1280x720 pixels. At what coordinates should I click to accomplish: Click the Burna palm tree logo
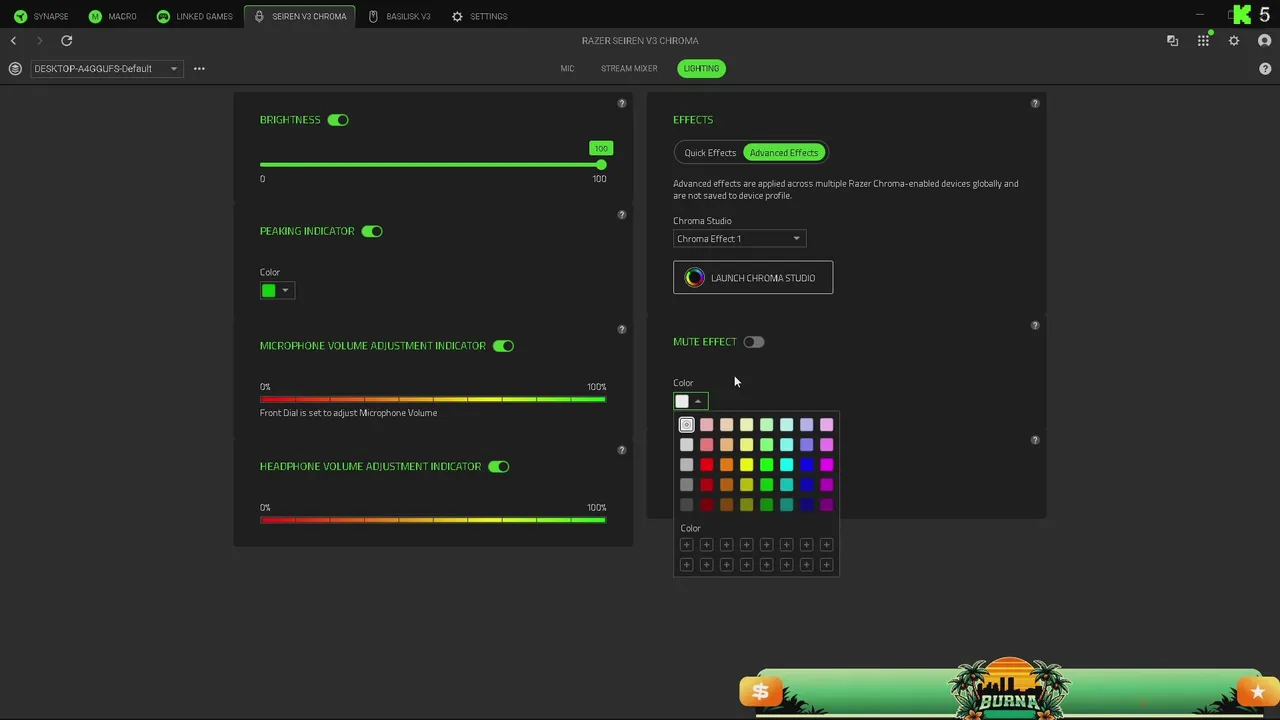(x=1010, y=689)
